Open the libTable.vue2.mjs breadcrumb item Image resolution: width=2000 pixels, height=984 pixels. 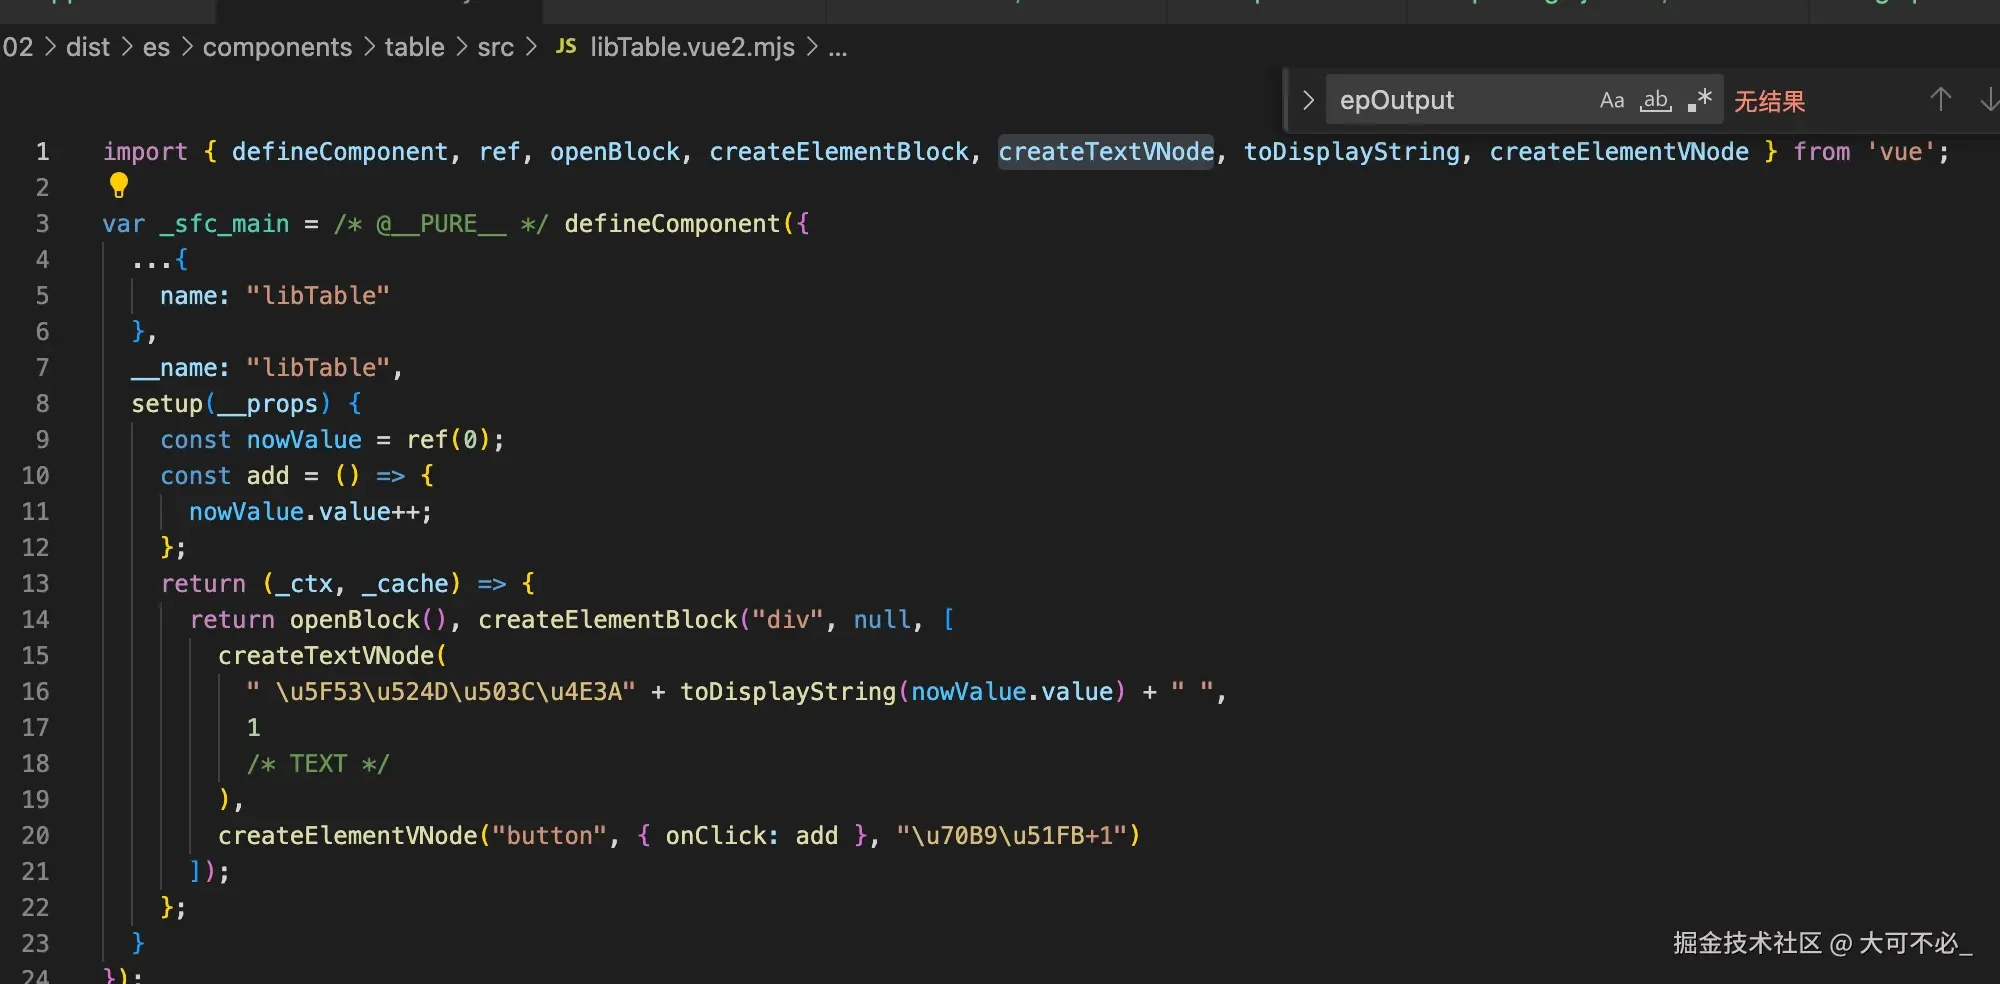coord(692,47)
